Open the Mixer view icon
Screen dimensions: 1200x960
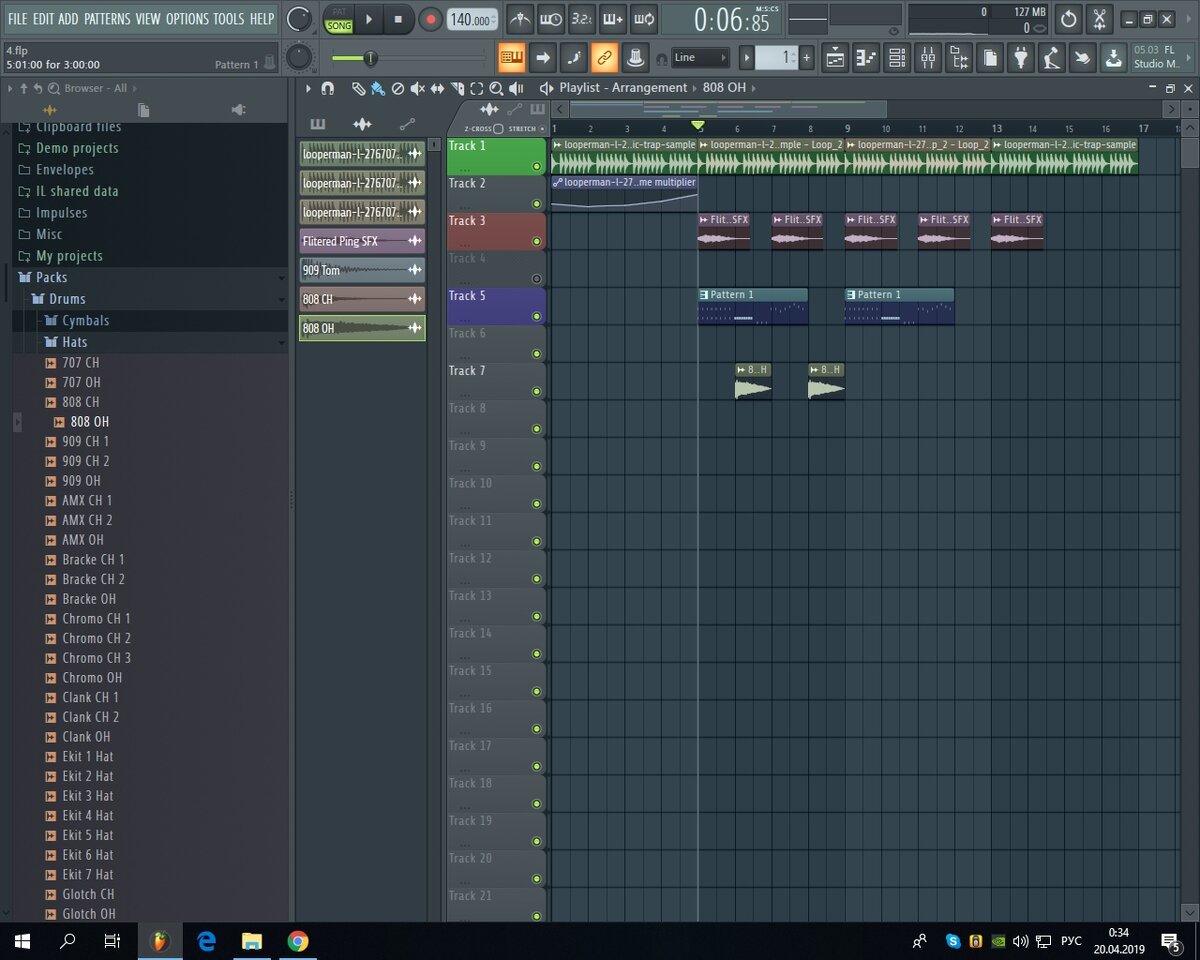pyautogui.click(x=928, y=58)
